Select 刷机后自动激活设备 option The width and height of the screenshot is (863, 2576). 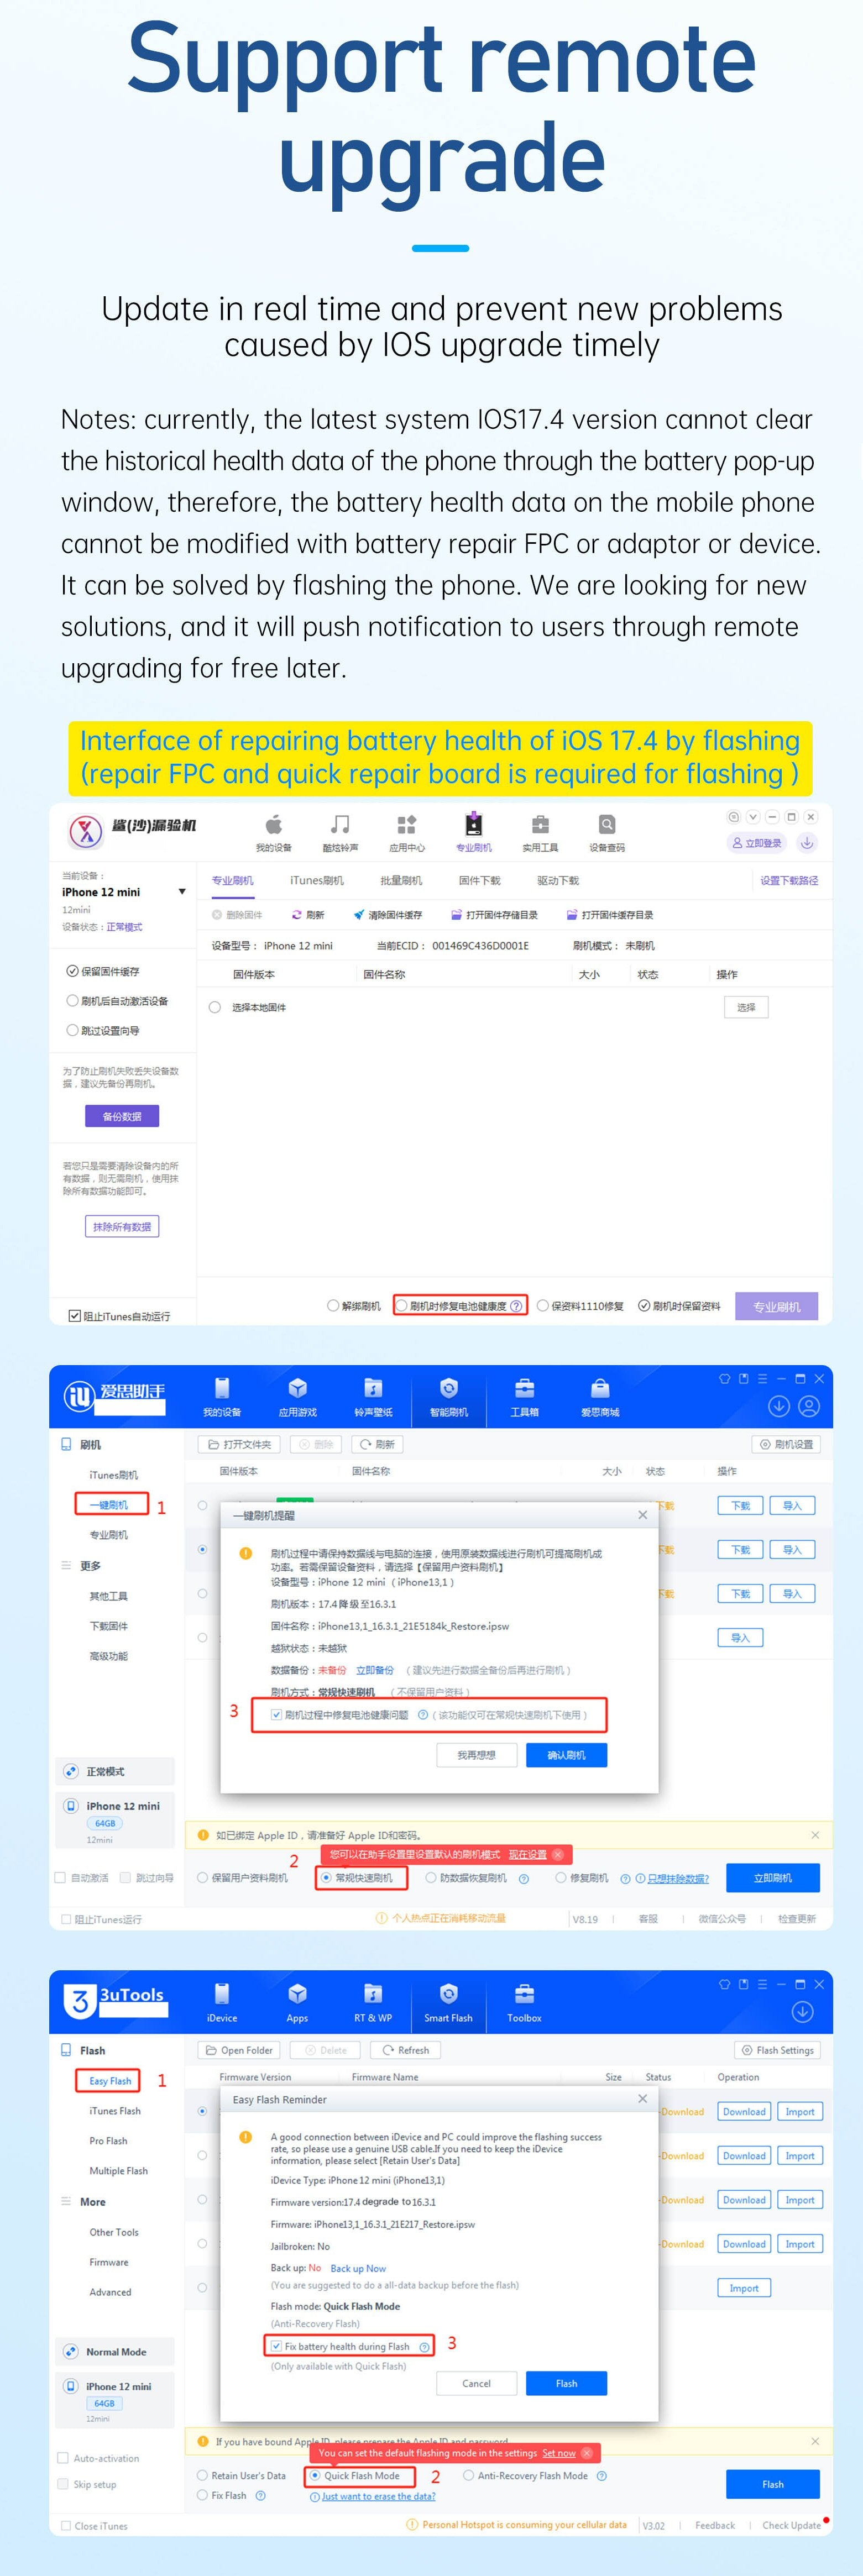coord(72,1000)
